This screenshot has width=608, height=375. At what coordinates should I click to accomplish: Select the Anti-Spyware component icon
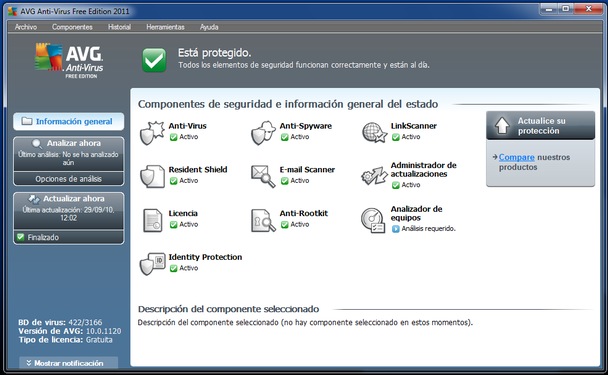(263, 133)
